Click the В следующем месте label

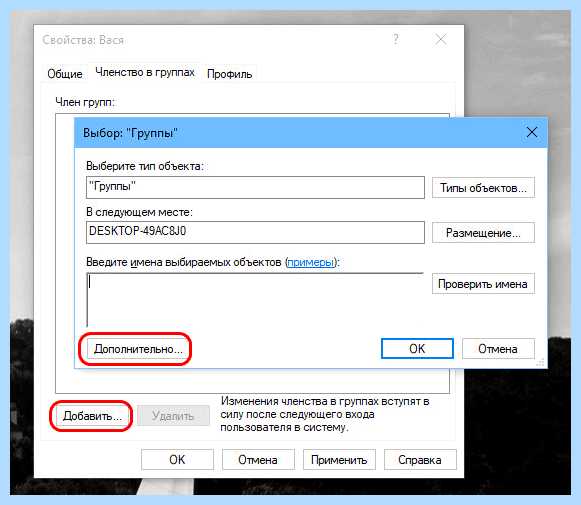pyautogui.click(x=139, y=212)
